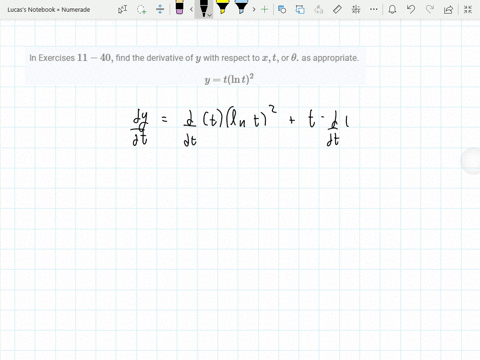Click the Ink to Text icon
Image resolution: width=480 pixels, height=360 pixels.
tap(319, 9)
